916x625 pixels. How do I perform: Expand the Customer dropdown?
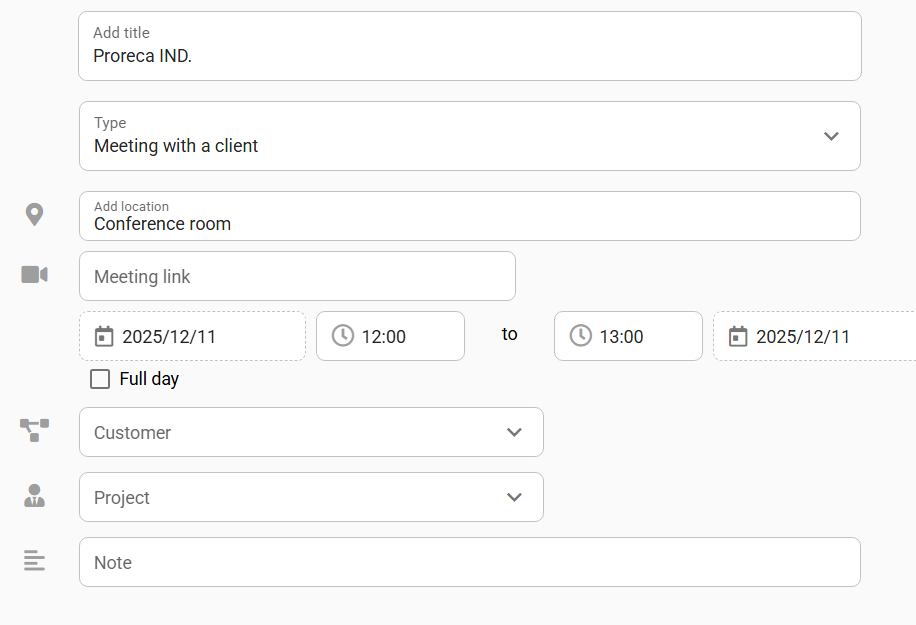(x=514, y=432)
